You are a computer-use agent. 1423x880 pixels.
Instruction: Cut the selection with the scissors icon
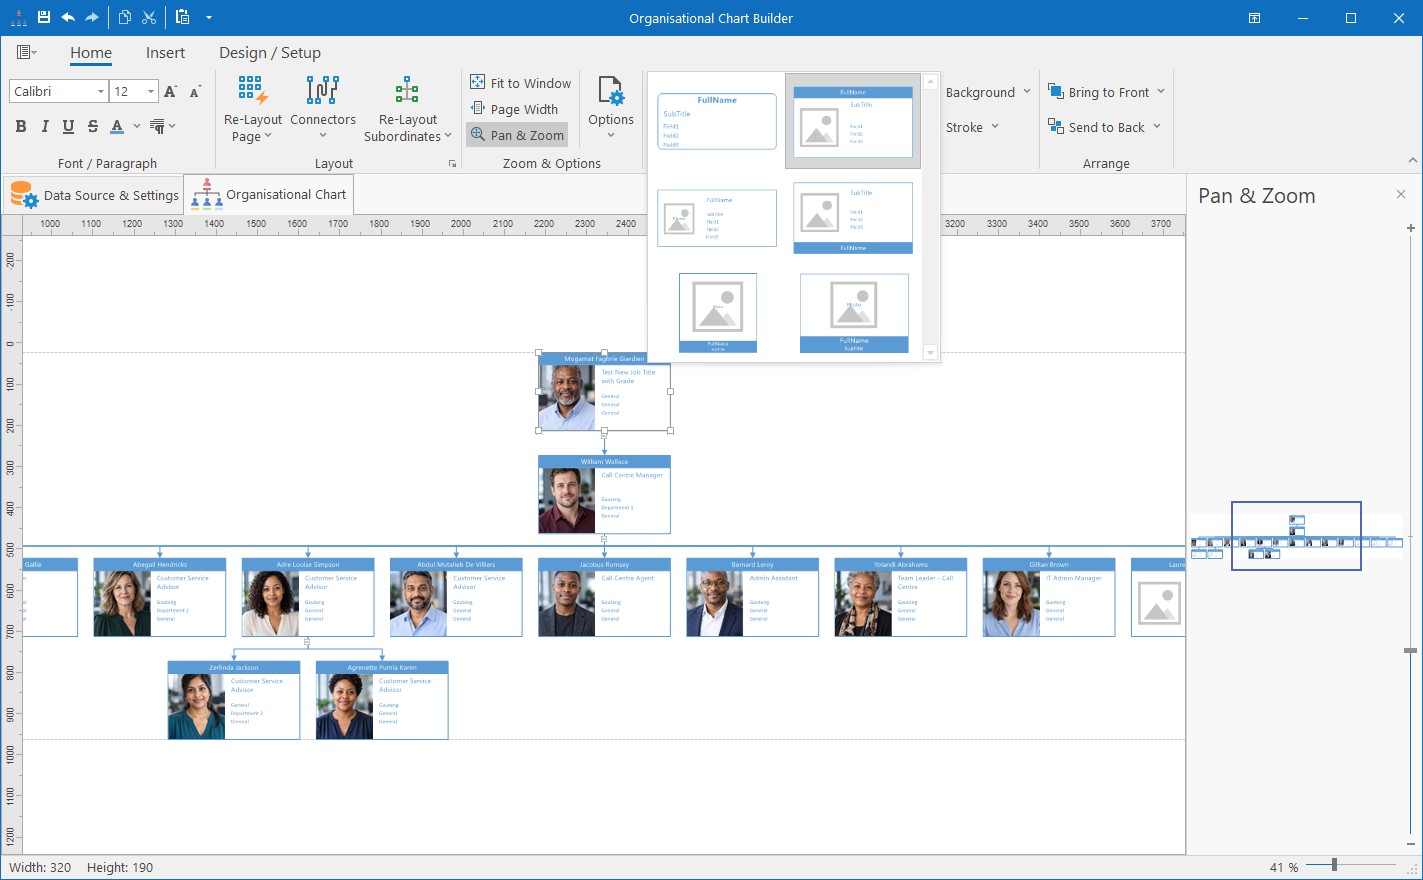click(149, 17)
